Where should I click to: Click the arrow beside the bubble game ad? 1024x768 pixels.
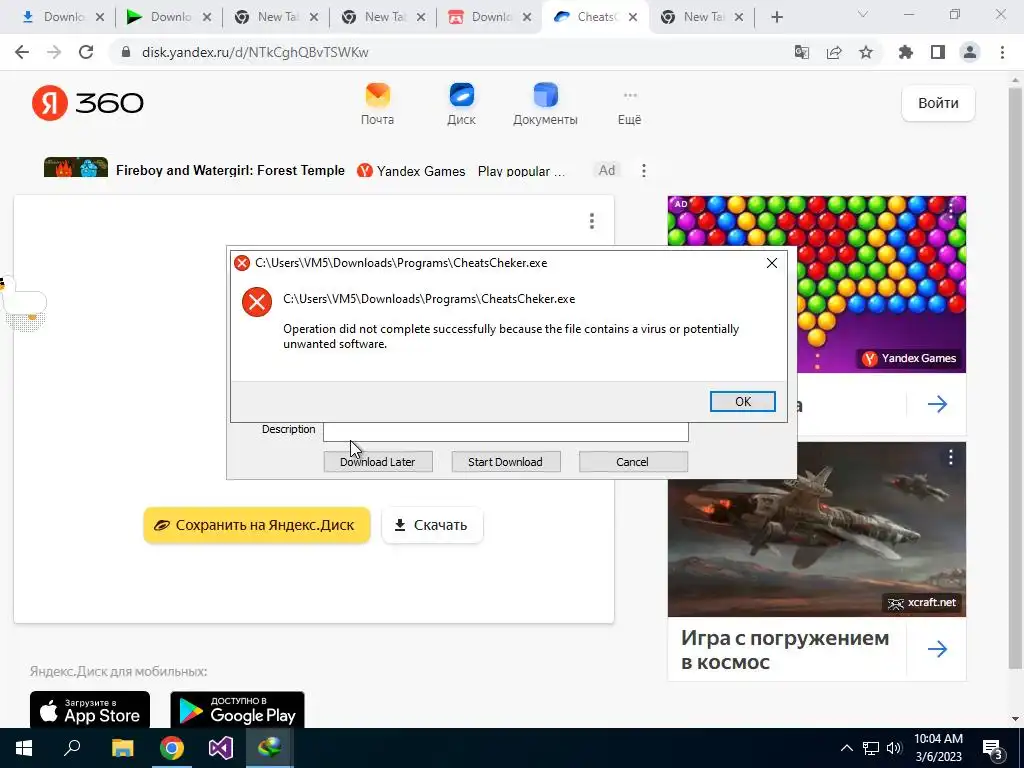click(937, 404)
